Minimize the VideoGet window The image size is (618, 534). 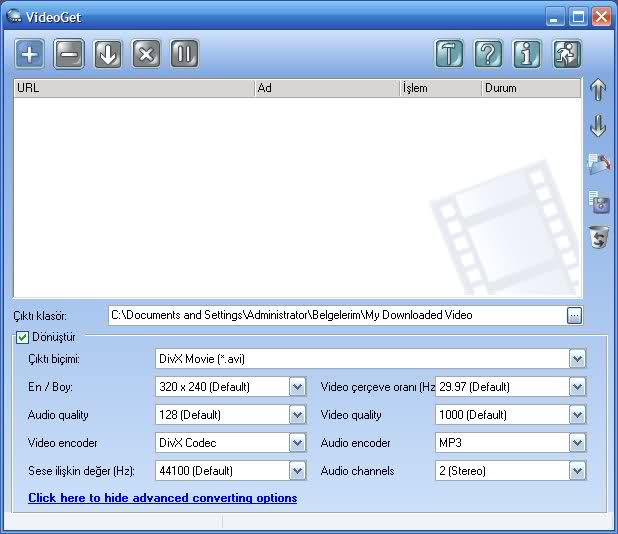(555, 17)
